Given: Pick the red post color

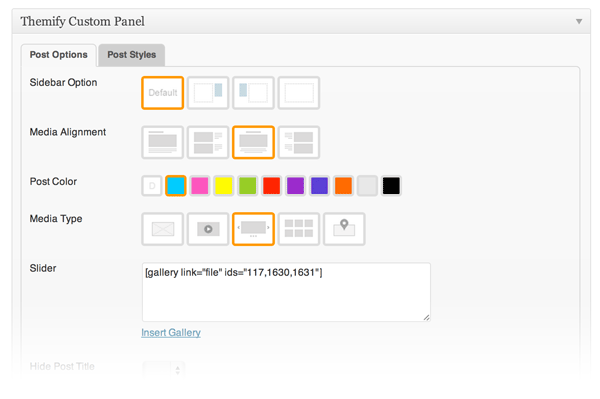Looking at the screenshot, I should 272,186.
